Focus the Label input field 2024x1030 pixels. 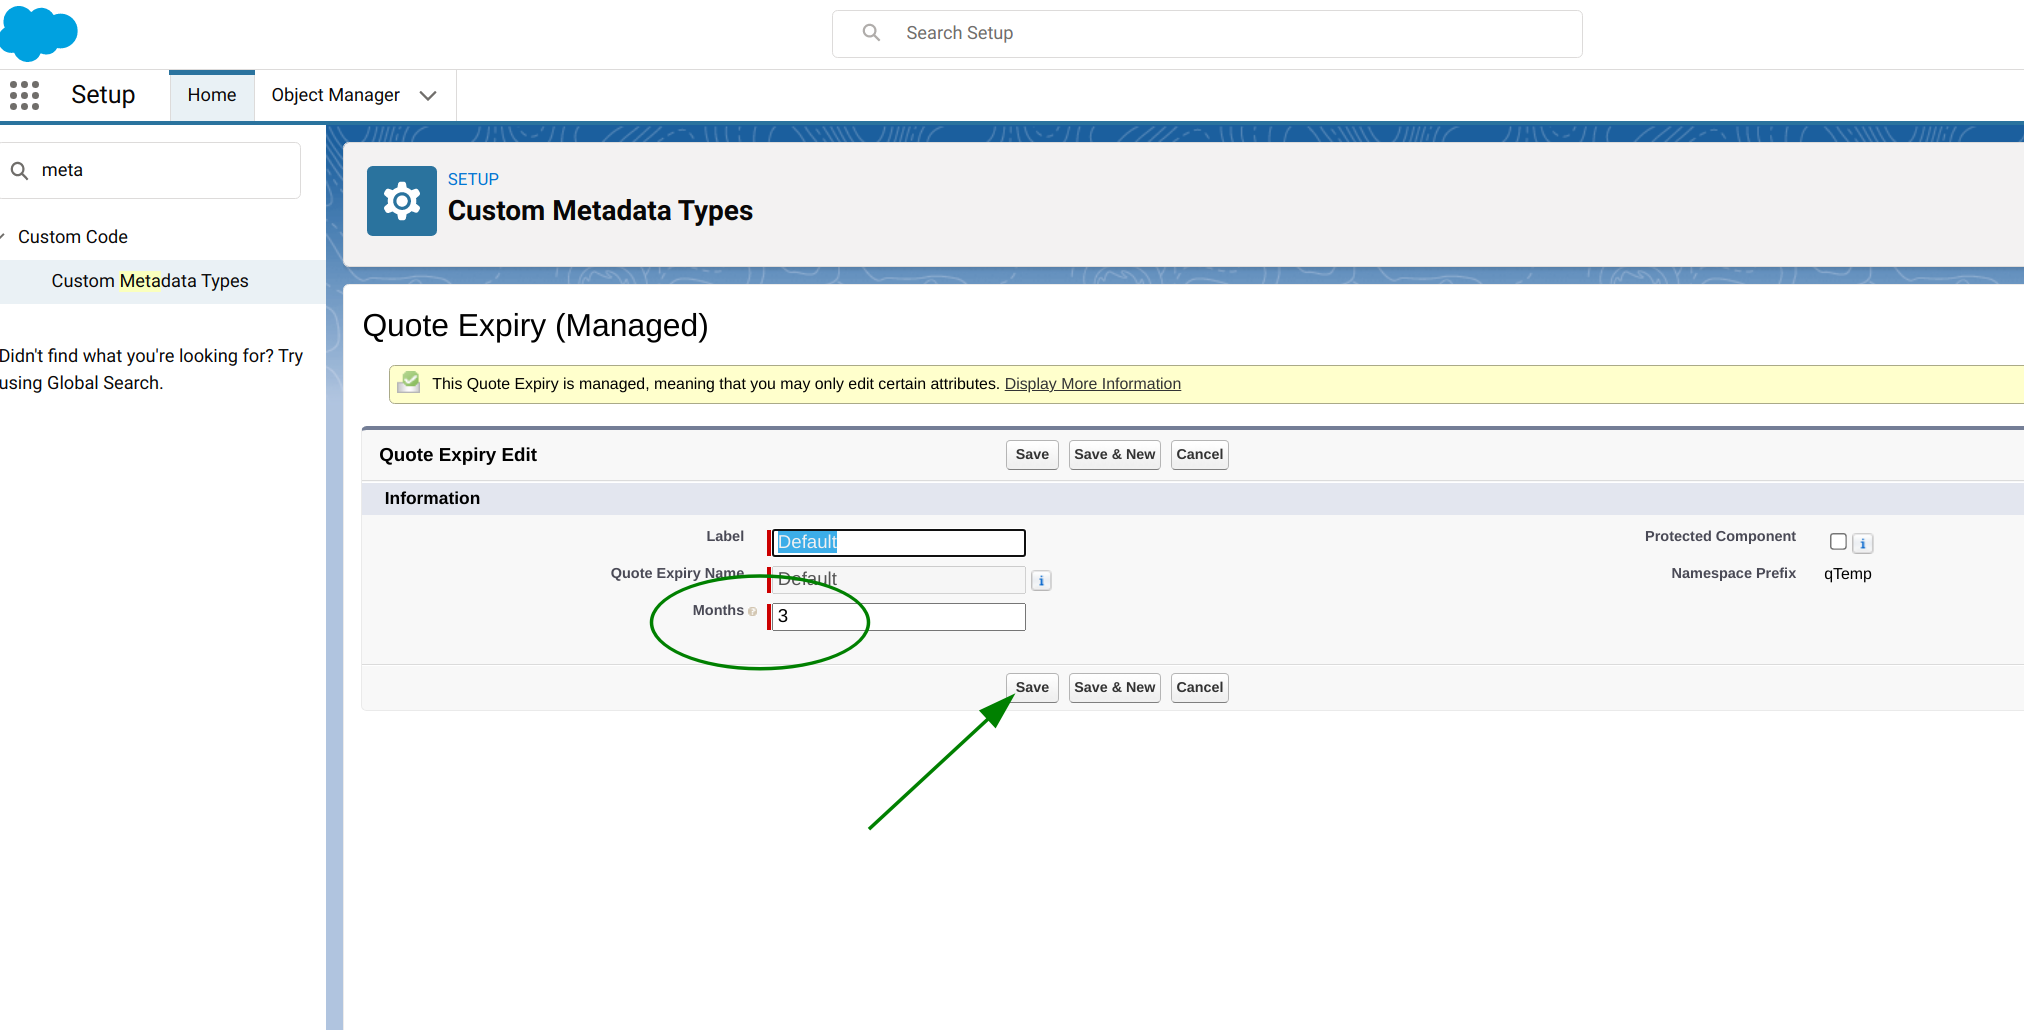pyautogui.click(x=898, y=543)
